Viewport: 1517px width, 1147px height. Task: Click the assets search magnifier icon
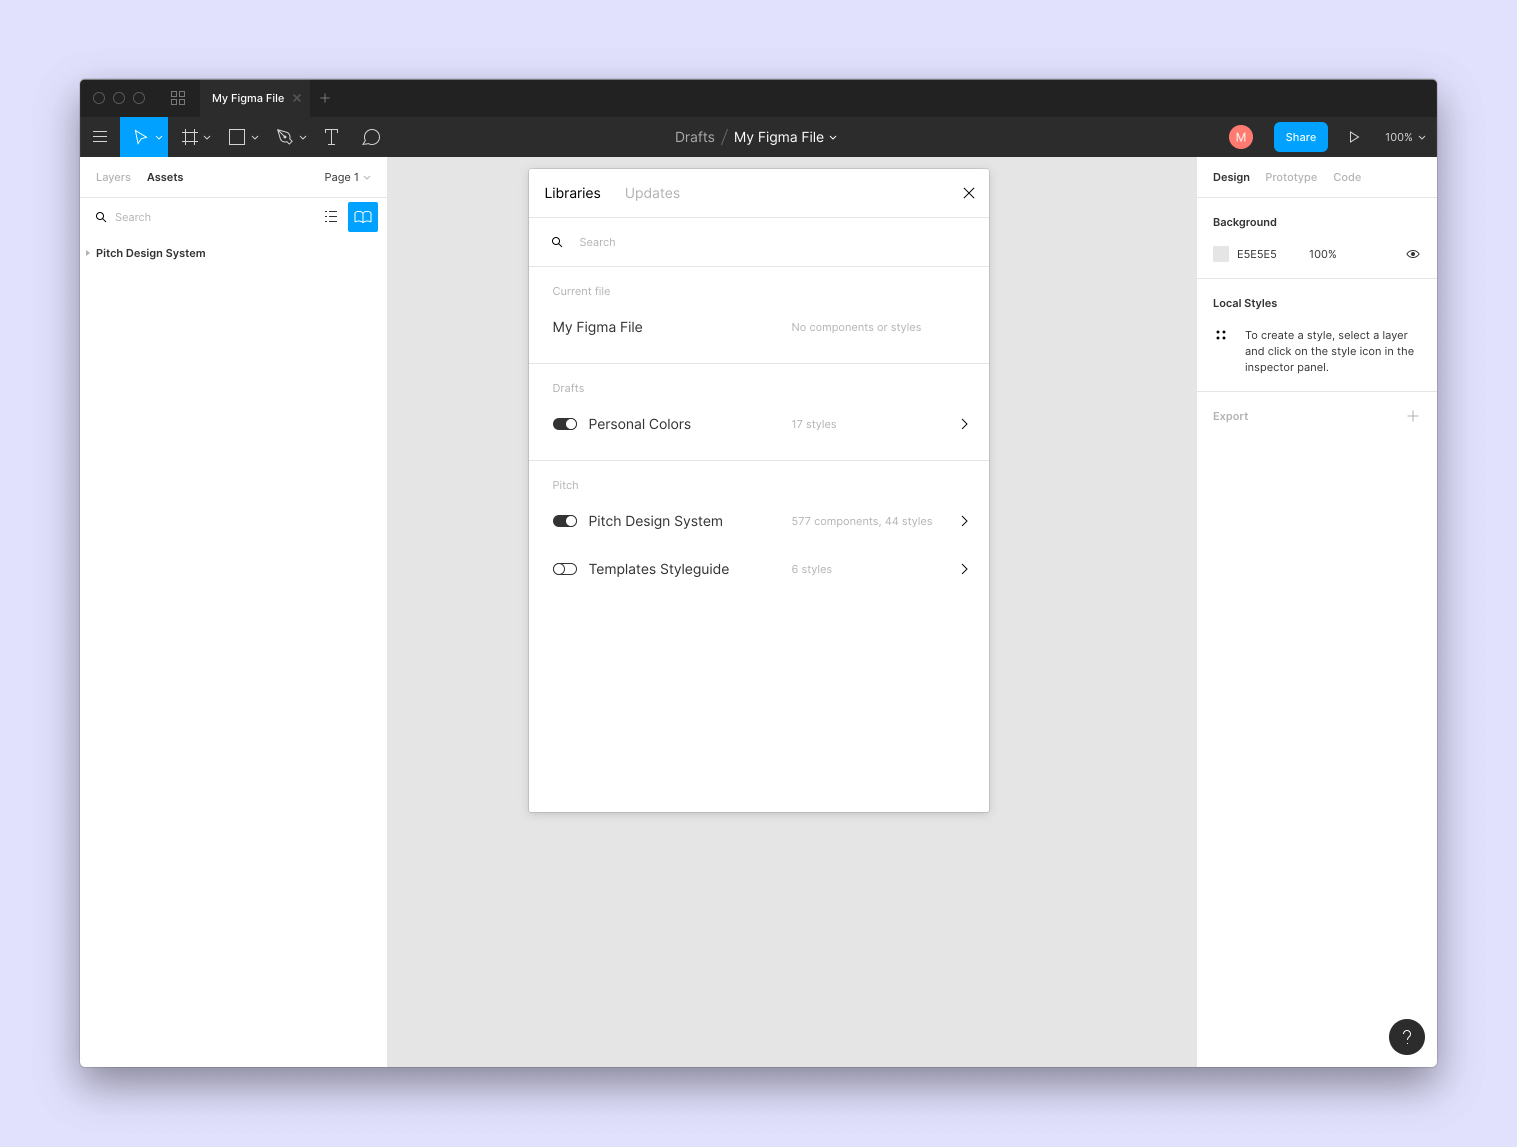101,217
